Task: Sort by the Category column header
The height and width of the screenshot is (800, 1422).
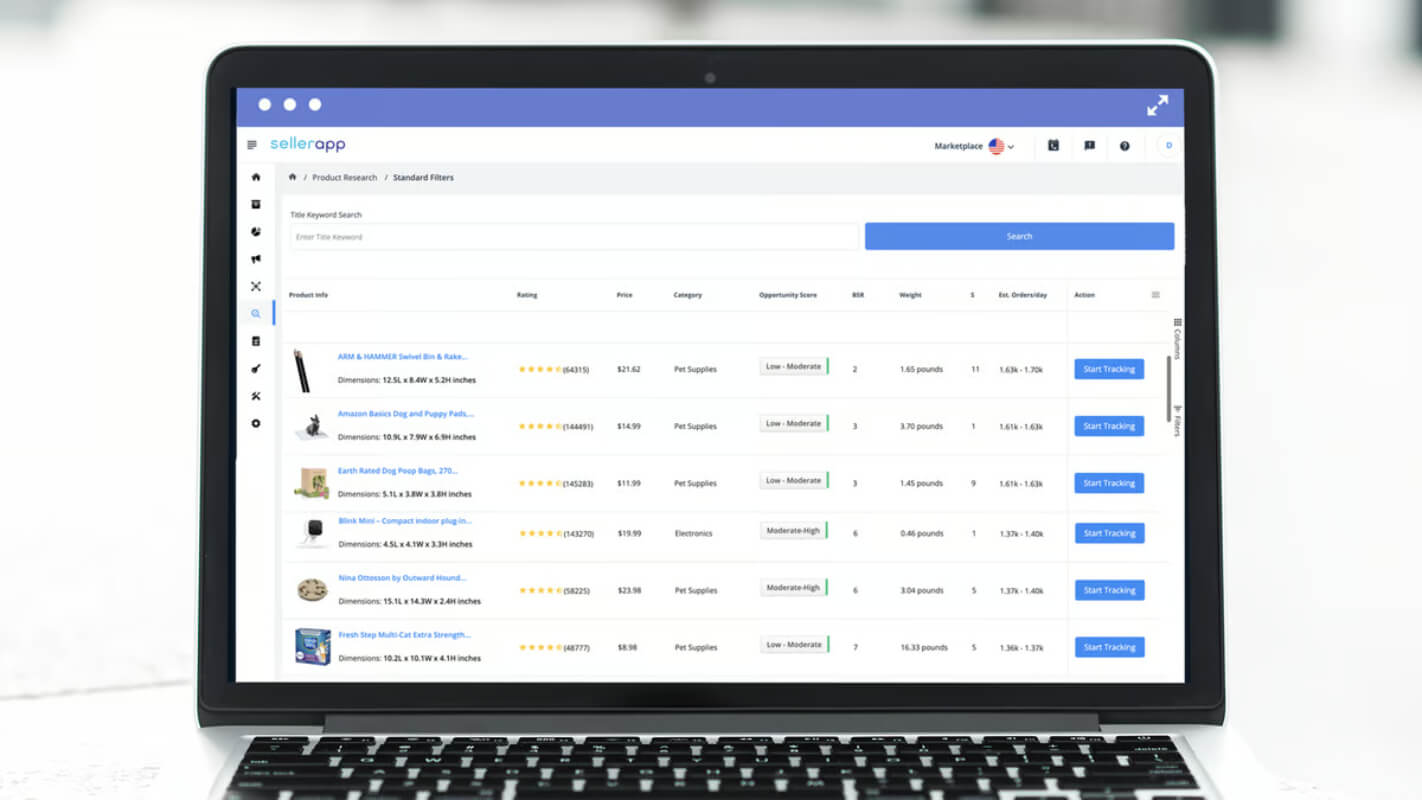Action: [x=688, y=295]
